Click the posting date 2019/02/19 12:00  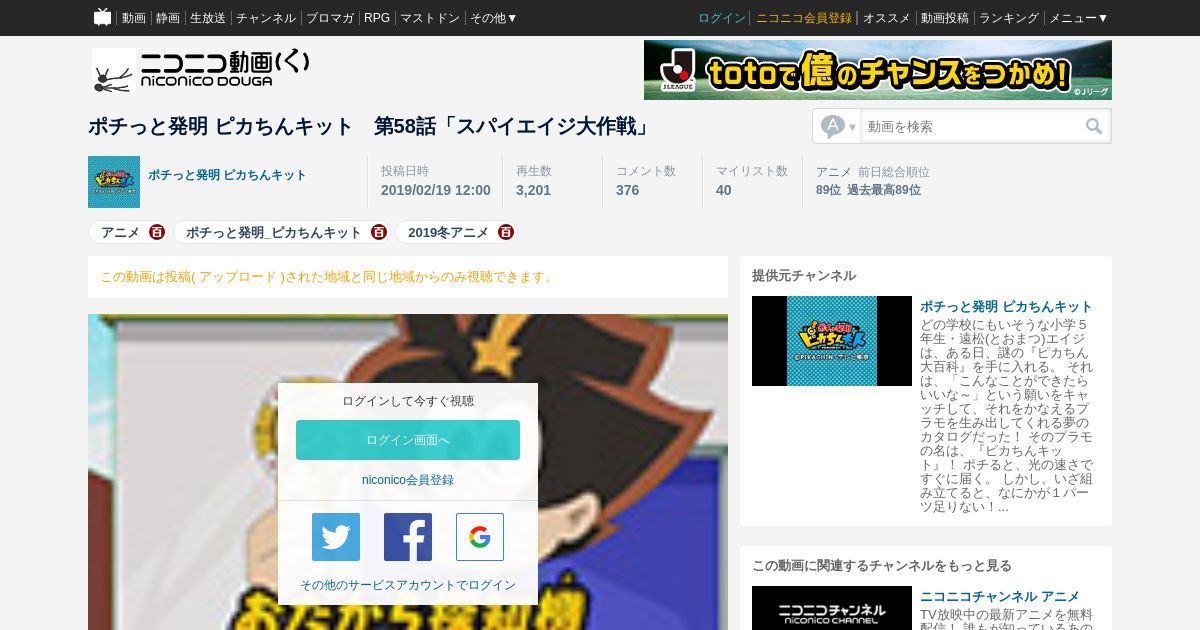pos(436,190)
